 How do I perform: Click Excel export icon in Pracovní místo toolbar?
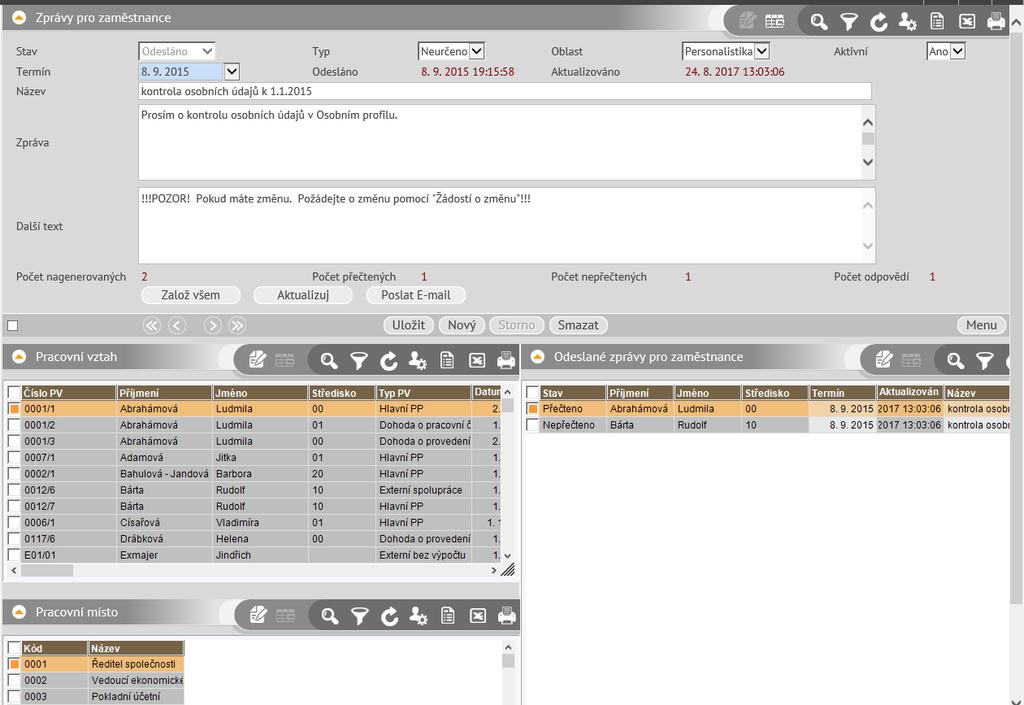(x=478, y=616)
